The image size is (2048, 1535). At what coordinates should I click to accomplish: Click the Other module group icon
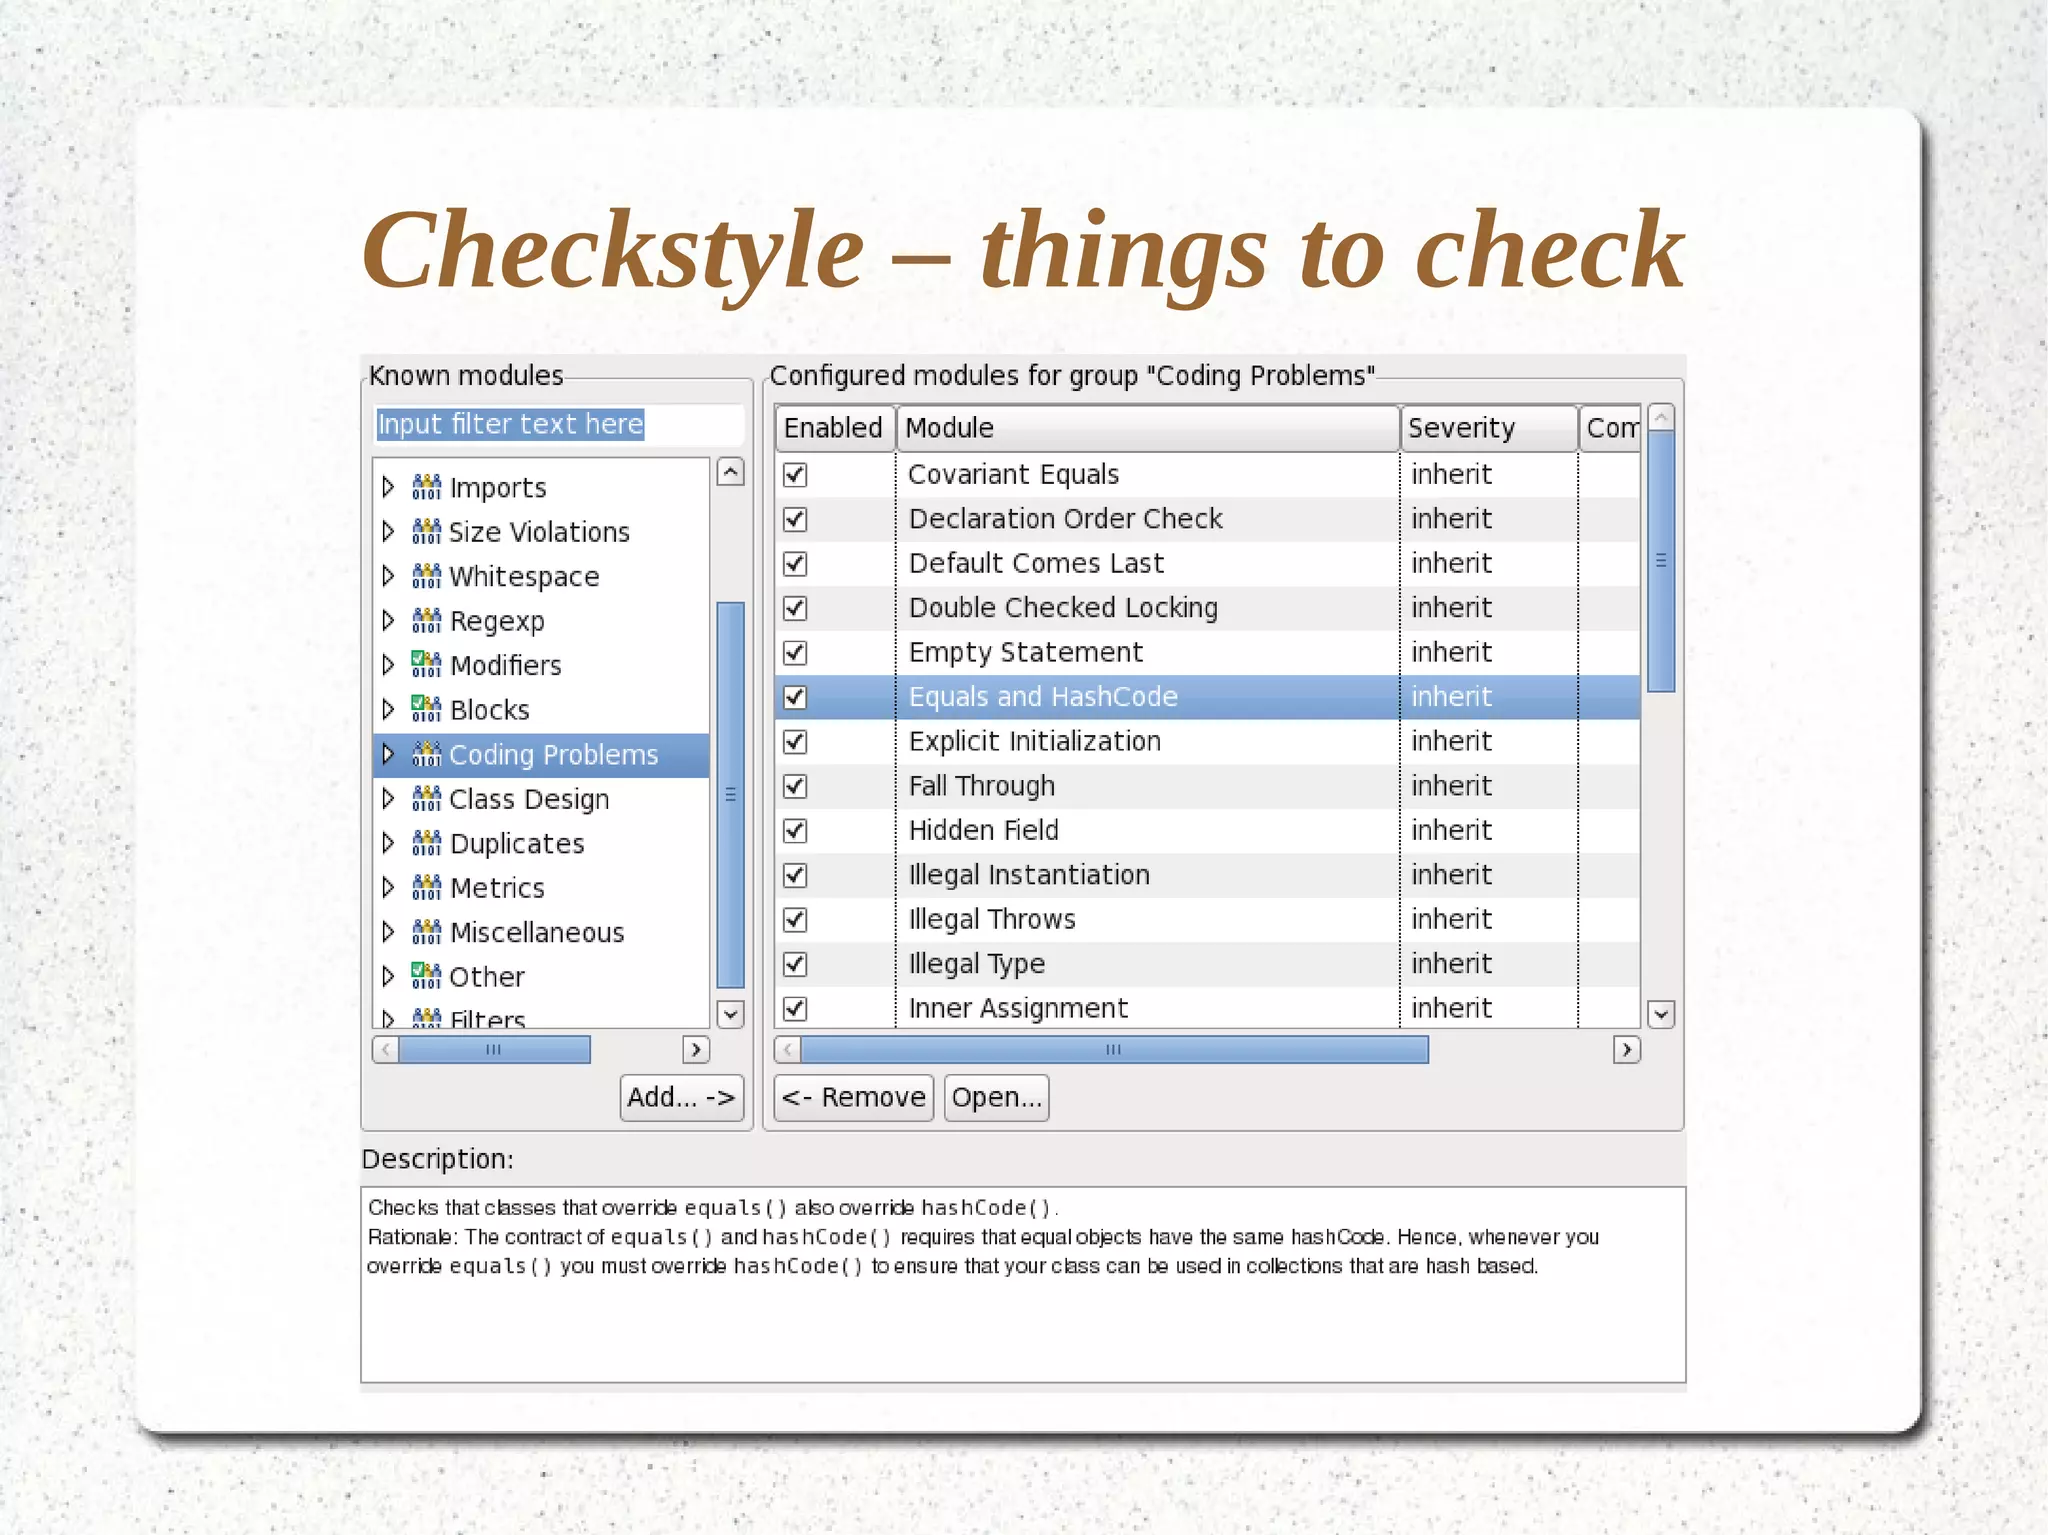(426, 975)
